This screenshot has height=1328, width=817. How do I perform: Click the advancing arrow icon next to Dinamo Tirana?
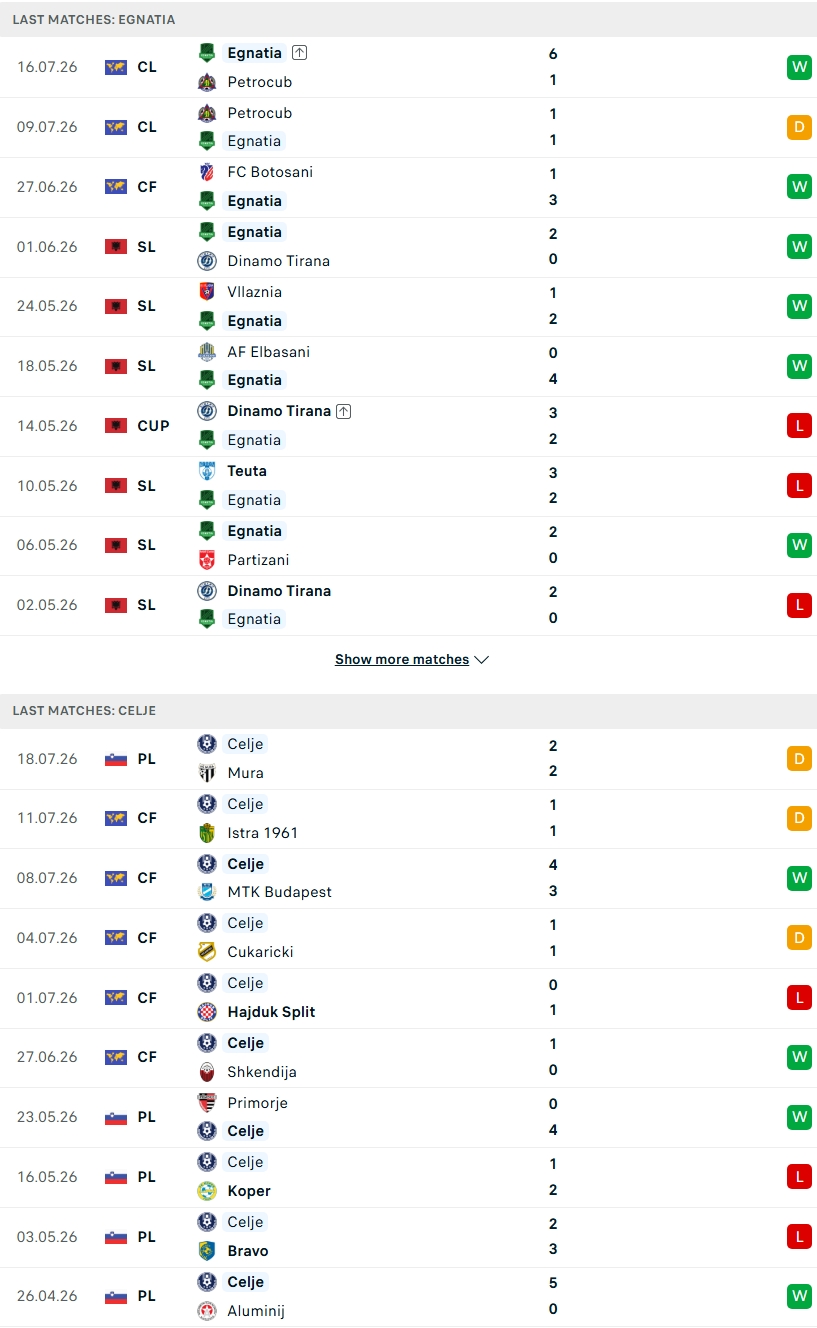pyautogui.click(x=344, y=411)
